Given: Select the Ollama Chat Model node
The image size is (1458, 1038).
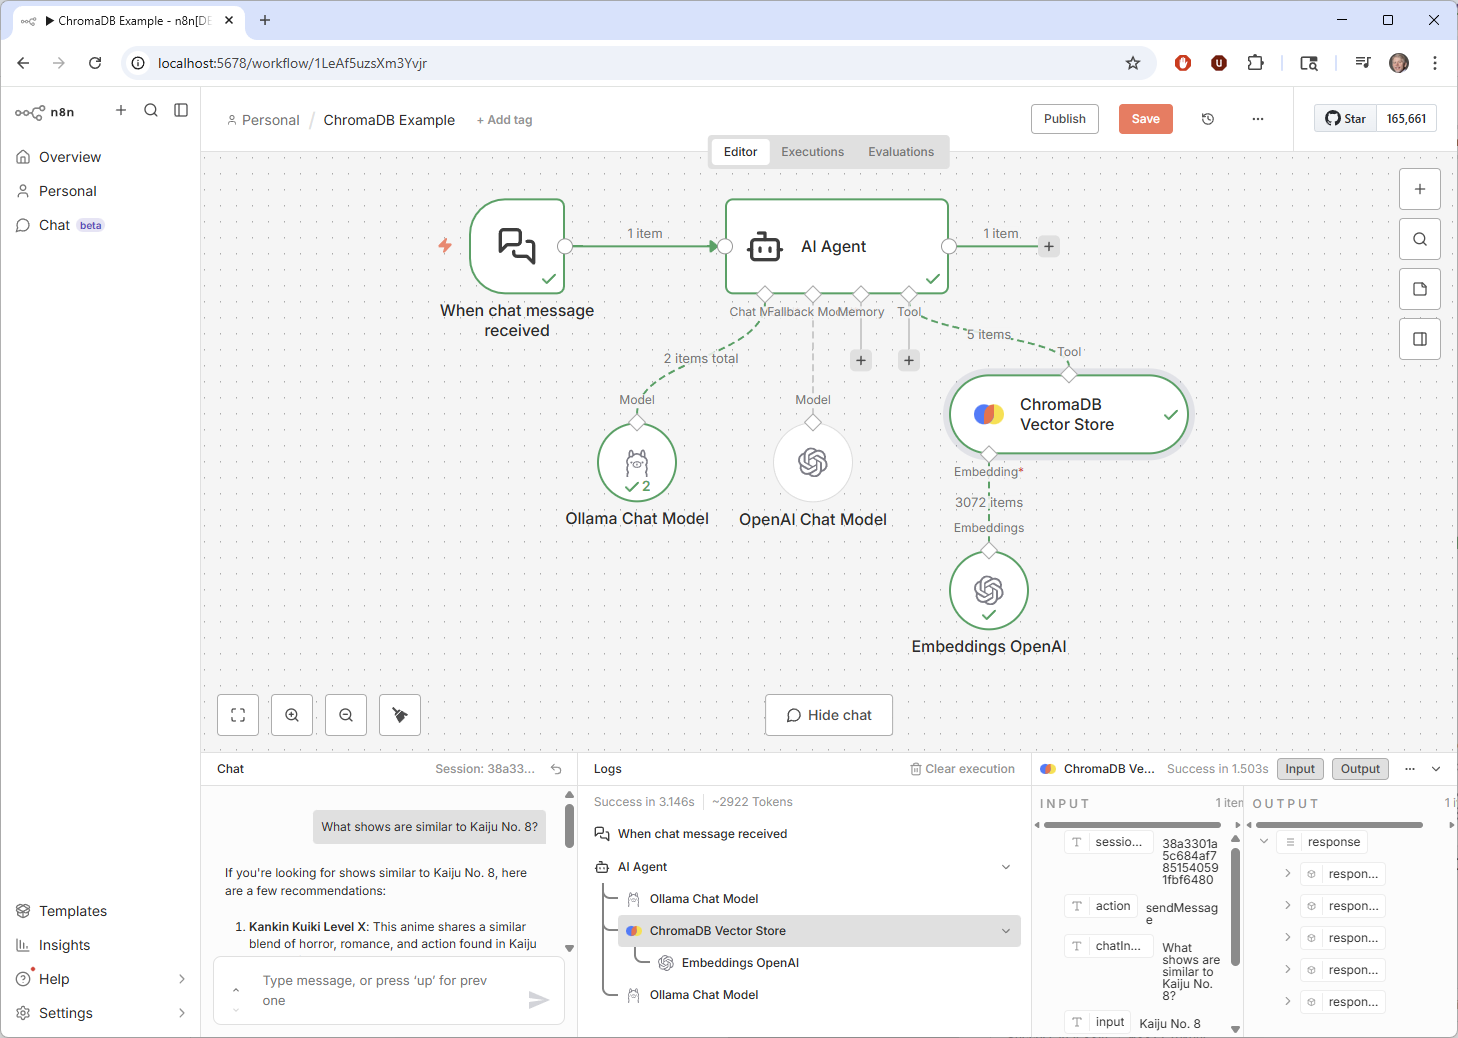Looking at the screenshot, I should (637, 462).
